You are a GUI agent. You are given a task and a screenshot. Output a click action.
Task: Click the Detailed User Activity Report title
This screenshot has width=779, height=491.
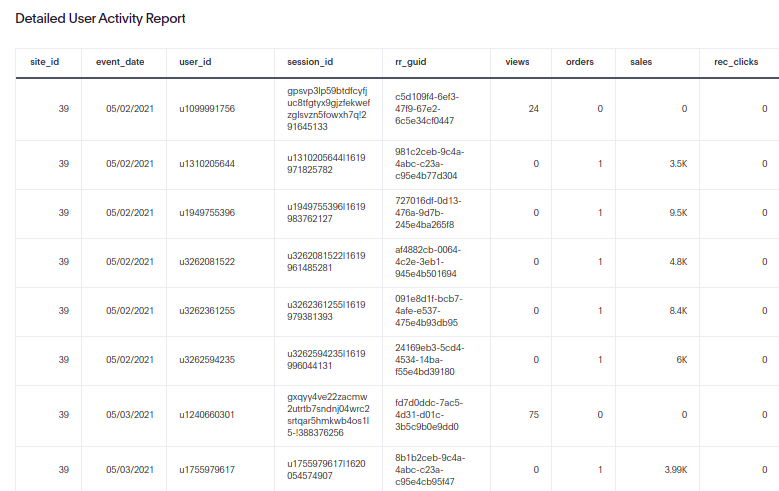coord(100,19)
